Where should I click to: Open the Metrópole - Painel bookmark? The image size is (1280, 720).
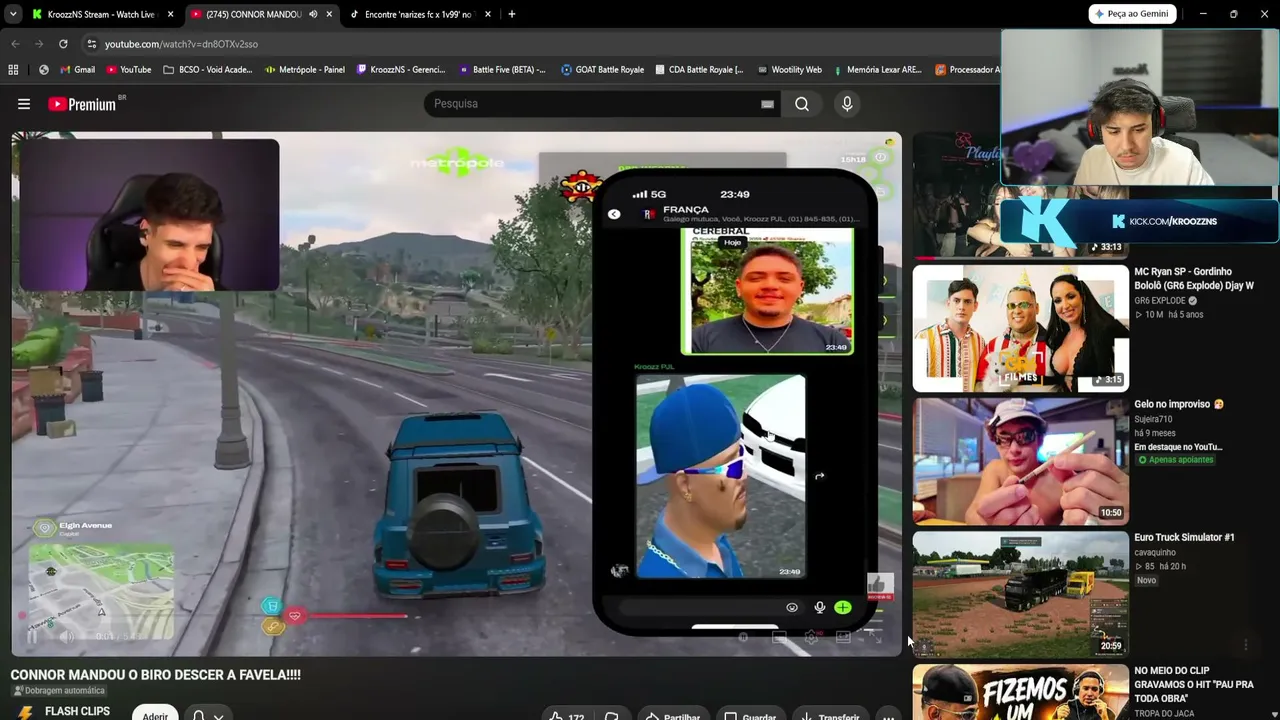click(305, 70)
